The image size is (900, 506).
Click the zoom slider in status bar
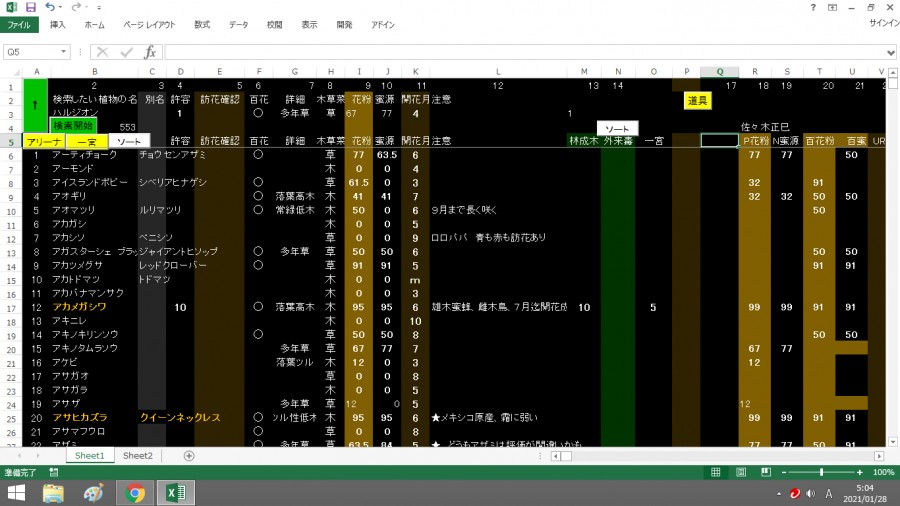point(821,472)
